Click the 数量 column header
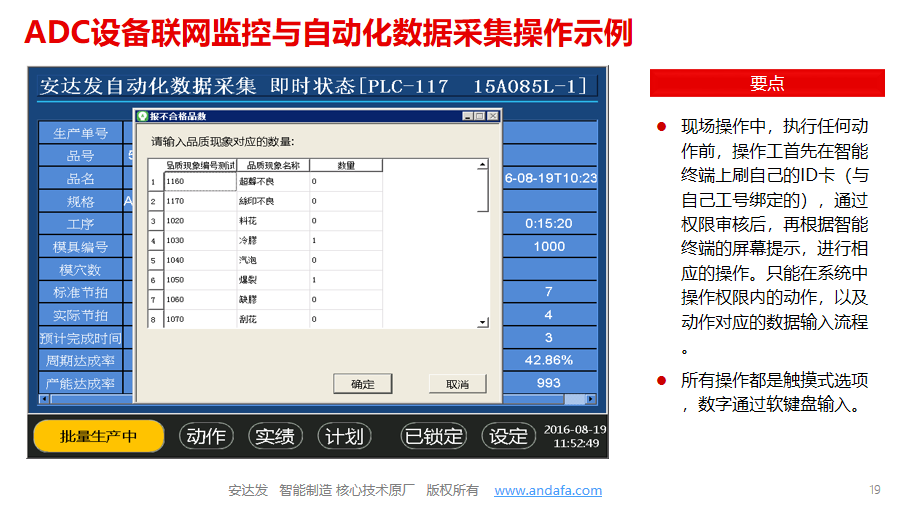Image resolution: width=907 pixels, height=509 pixels. (x=345, y=165)
